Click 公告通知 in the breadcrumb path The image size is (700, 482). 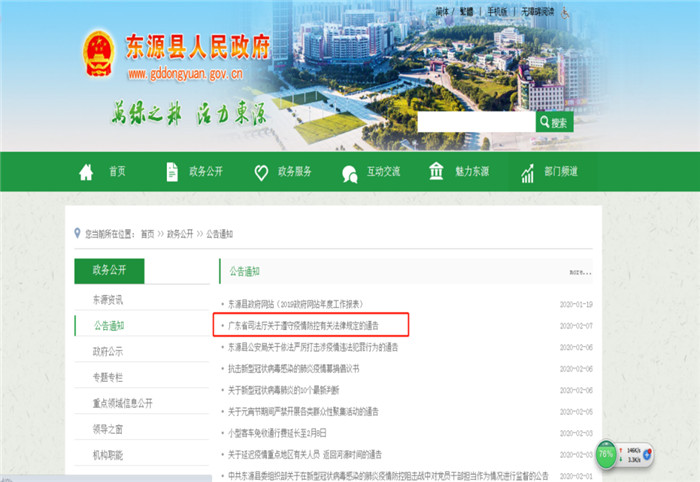tap(219, 234)
